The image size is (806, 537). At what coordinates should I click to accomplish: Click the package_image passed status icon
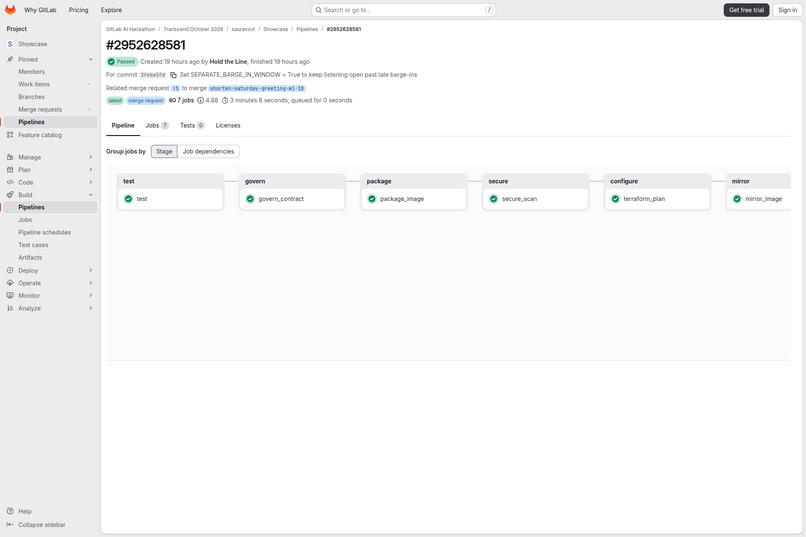[x=372, y=199]
